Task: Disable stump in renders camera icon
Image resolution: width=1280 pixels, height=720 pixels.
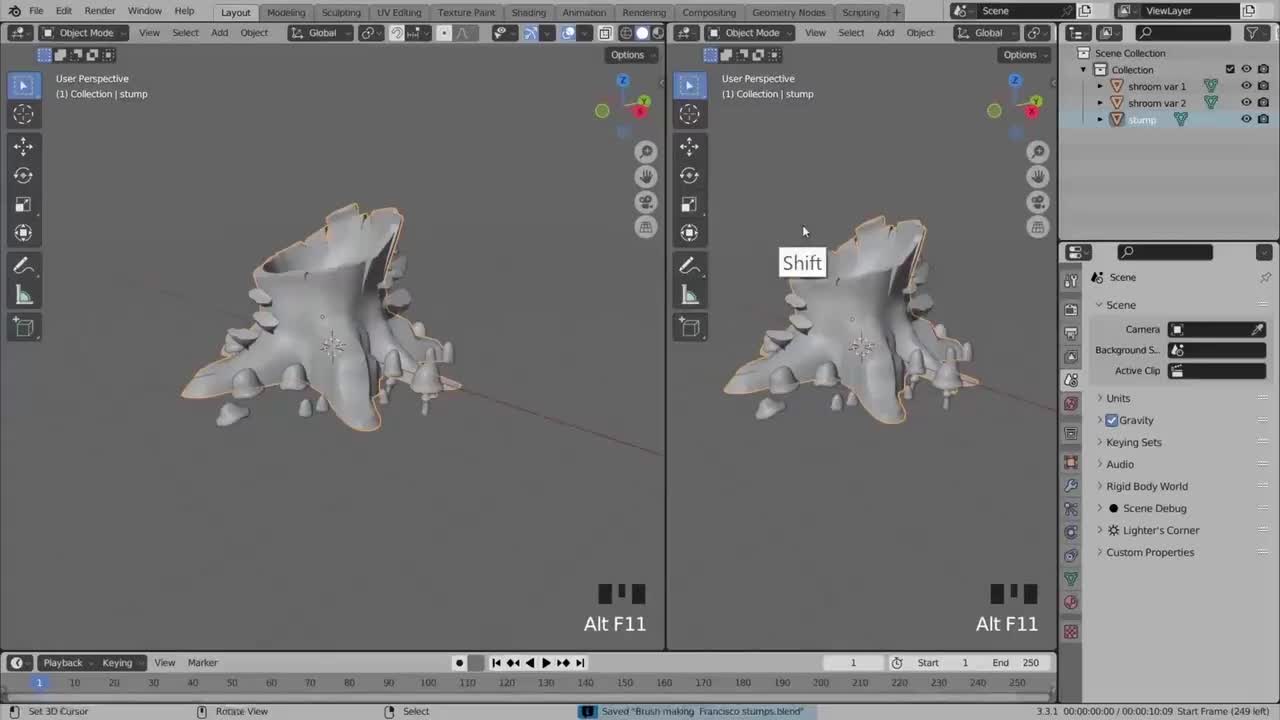Action: [x=1263, y=119]
